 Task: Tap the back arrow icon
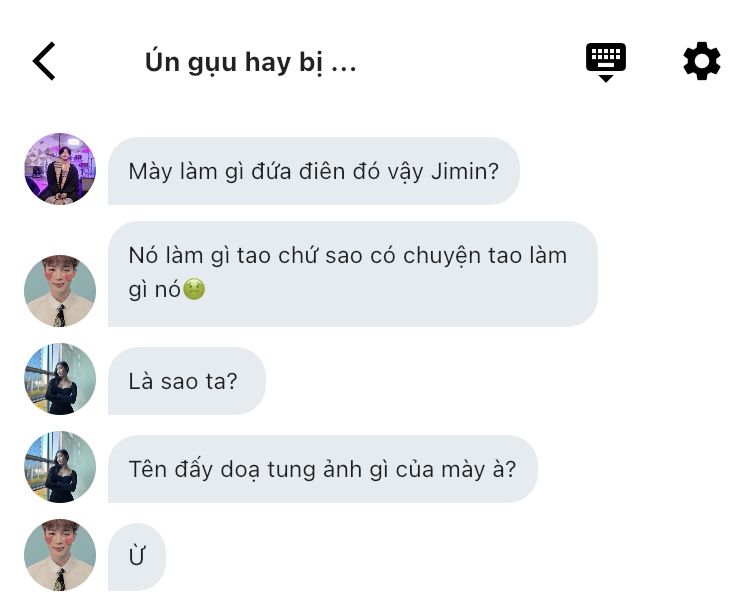point(44,61)
